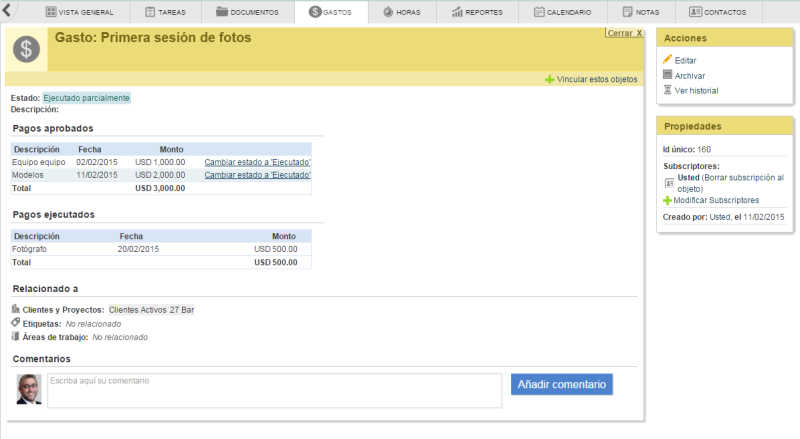Change Equipo equipo payment to Ejecutado

pos(257,162)
